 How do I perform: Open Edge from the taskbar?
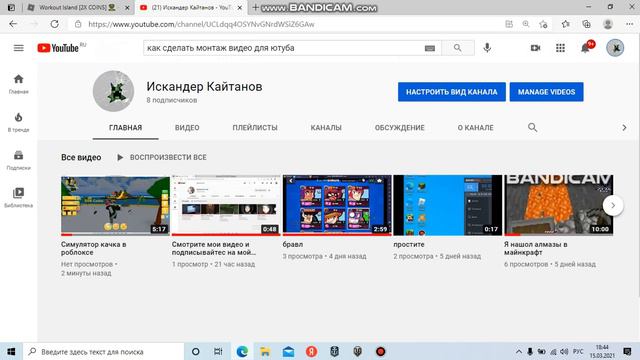[242, 351]
